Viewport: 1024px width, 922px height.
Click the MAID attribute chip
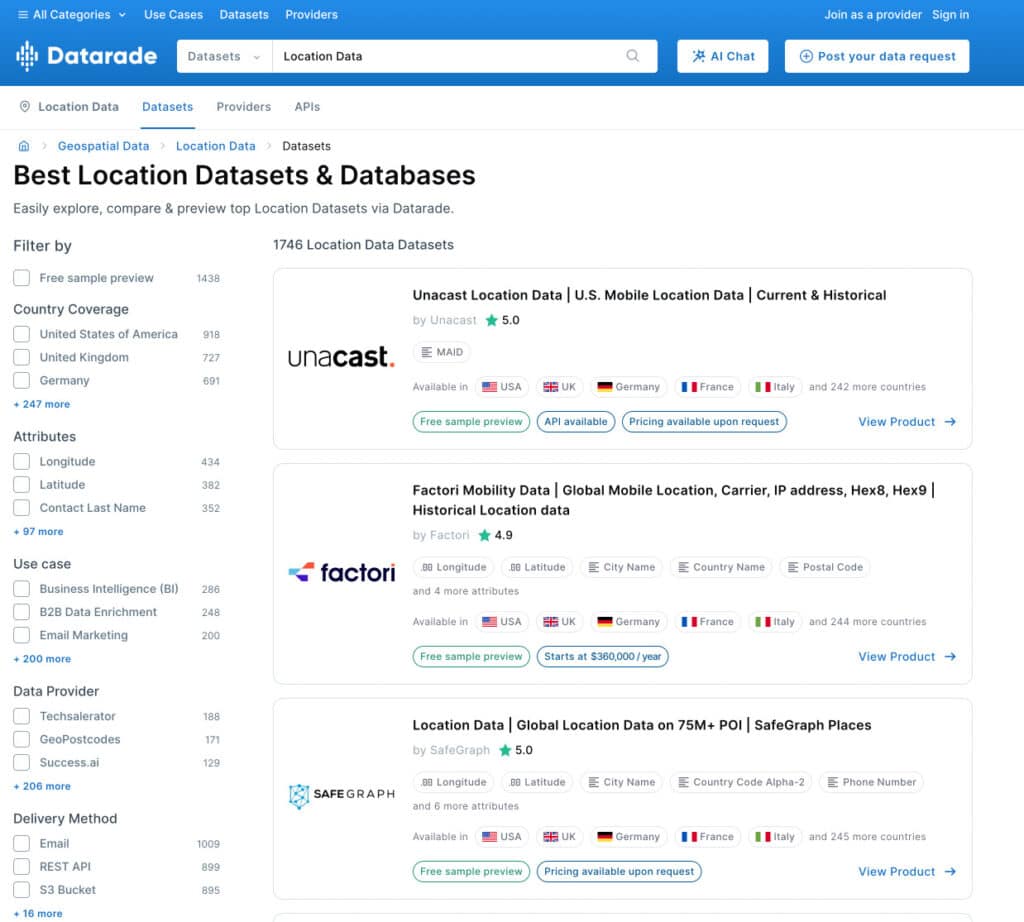(x=441, y=353)
